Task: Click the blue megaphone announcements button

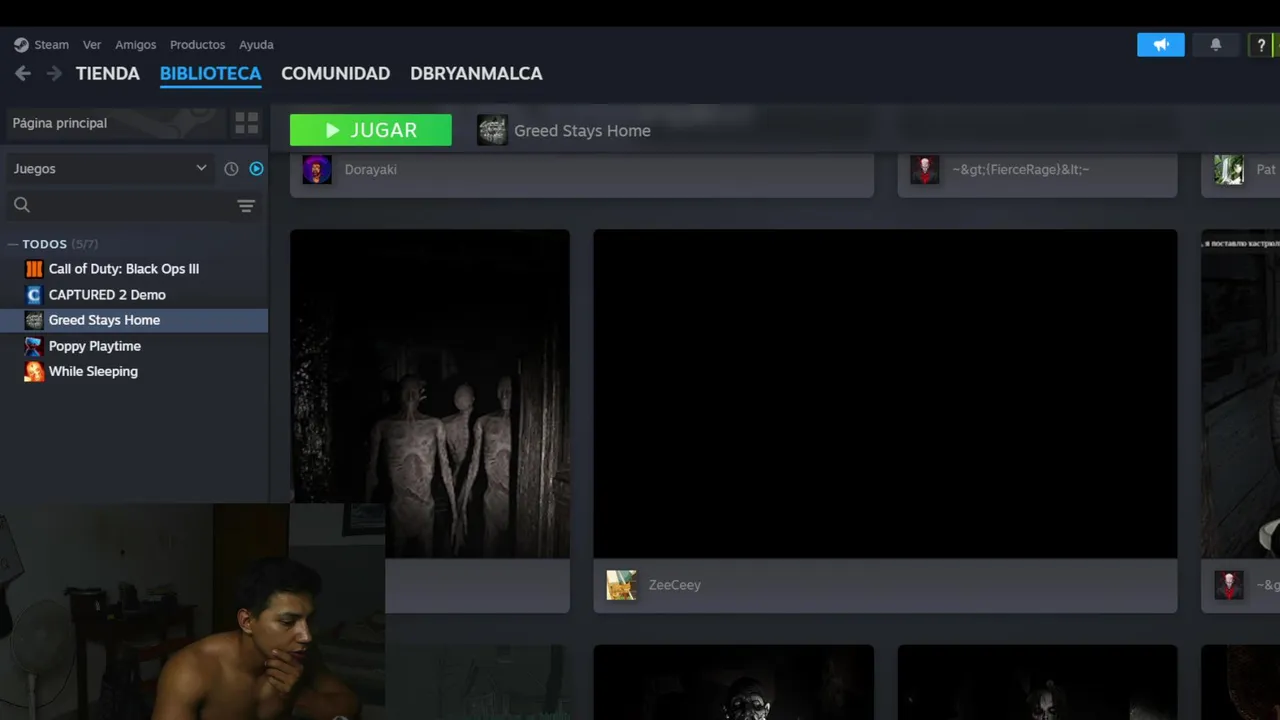Action: (1161, 45)
